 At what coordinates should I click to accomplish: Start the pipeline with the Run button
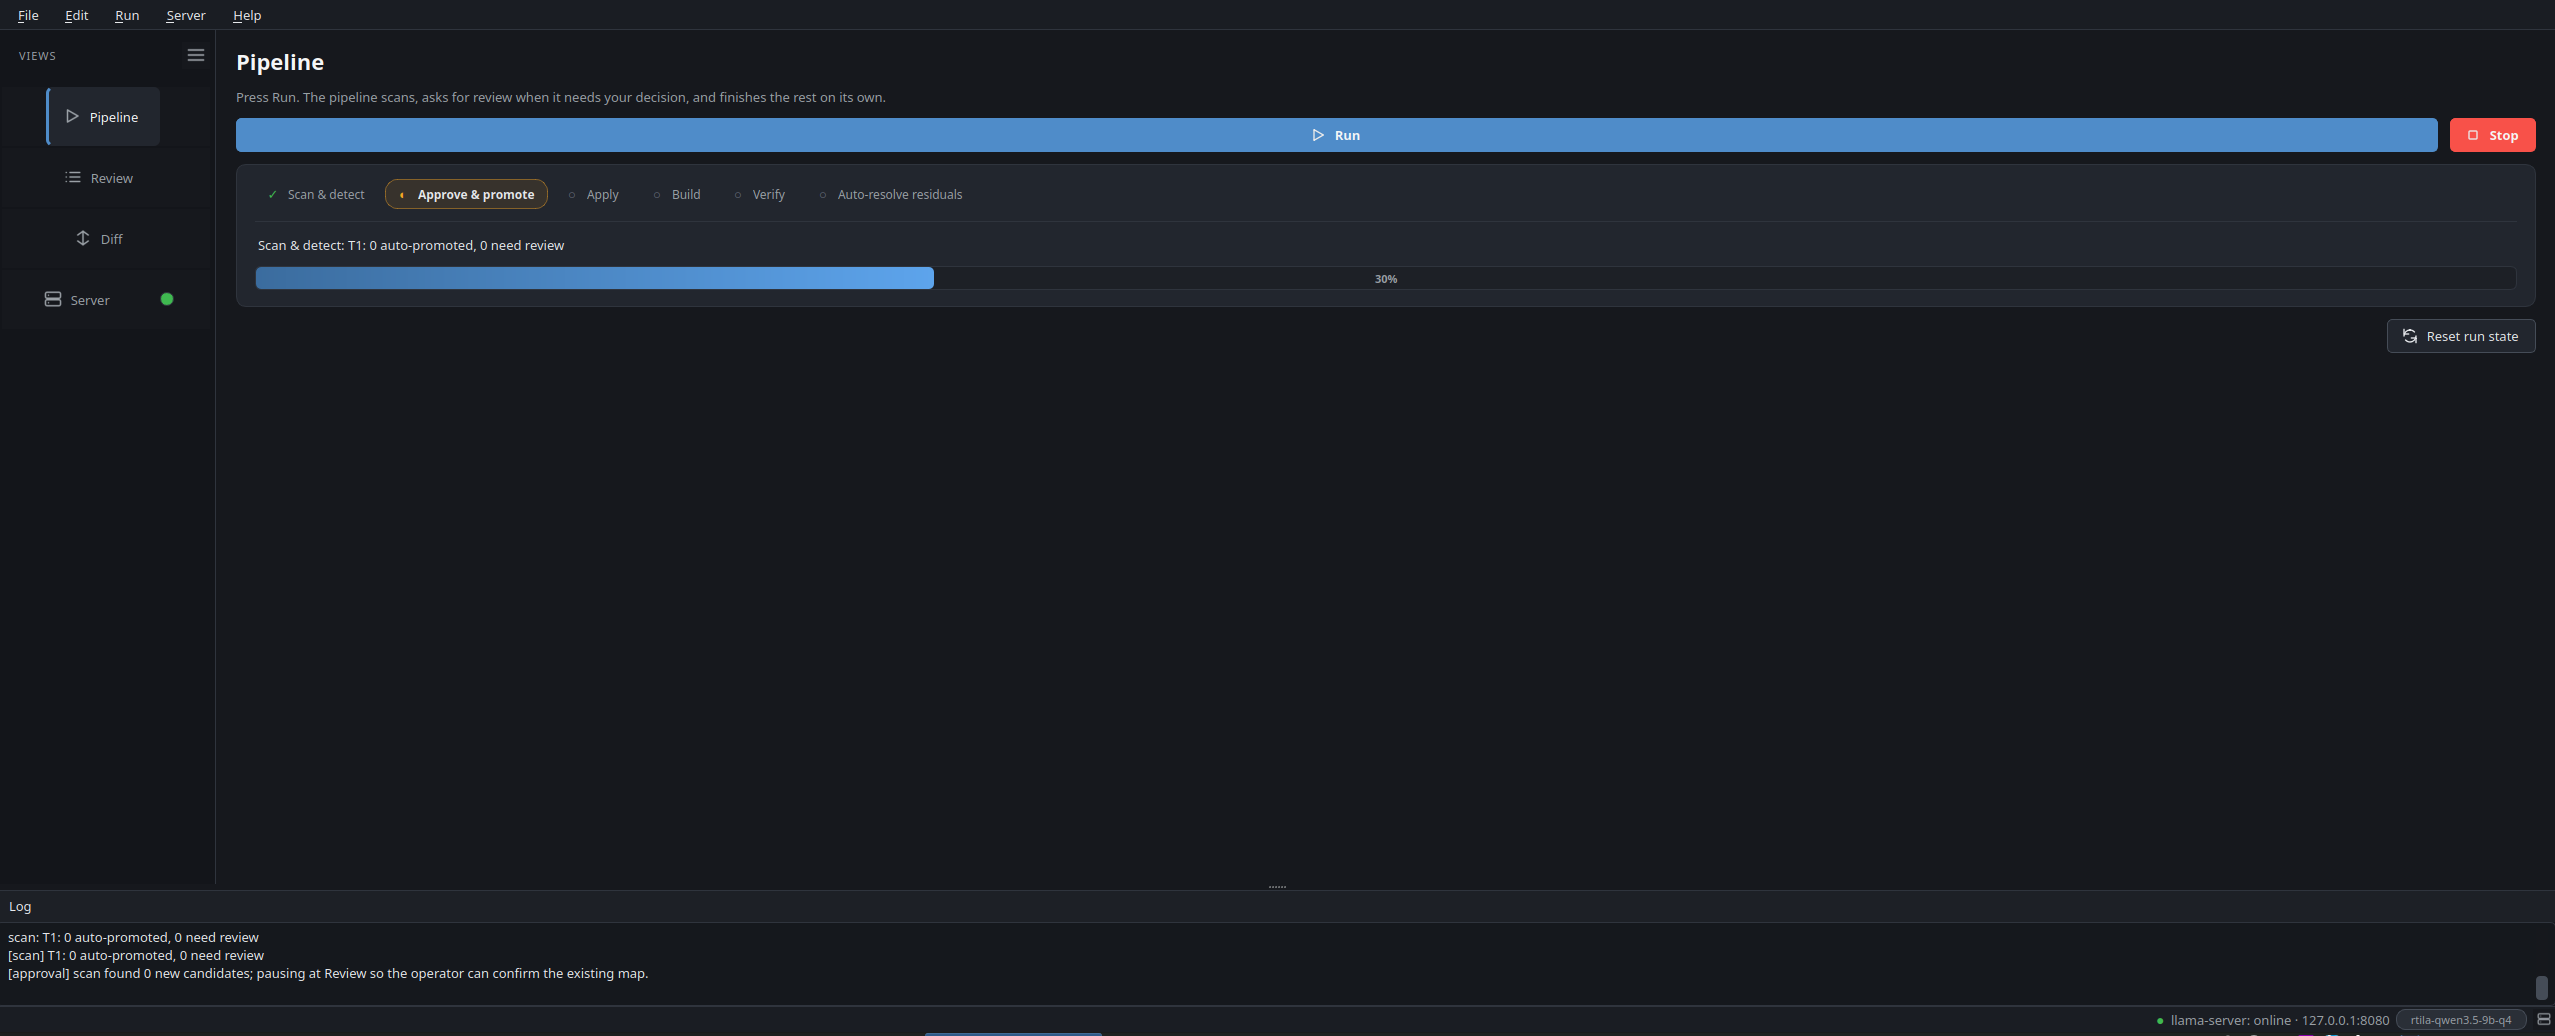tap(1336, 135)
